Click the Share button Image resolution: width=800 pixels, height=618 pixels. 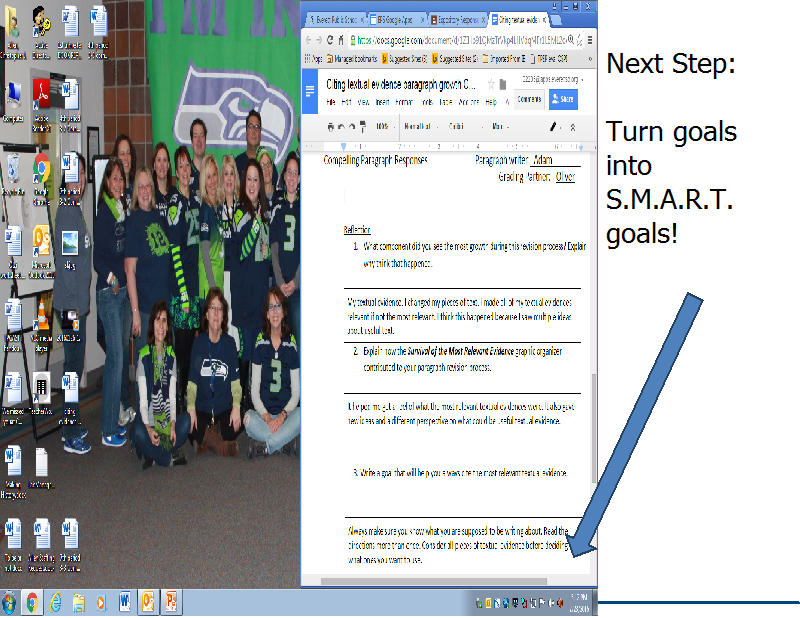(x=563, y=99)
